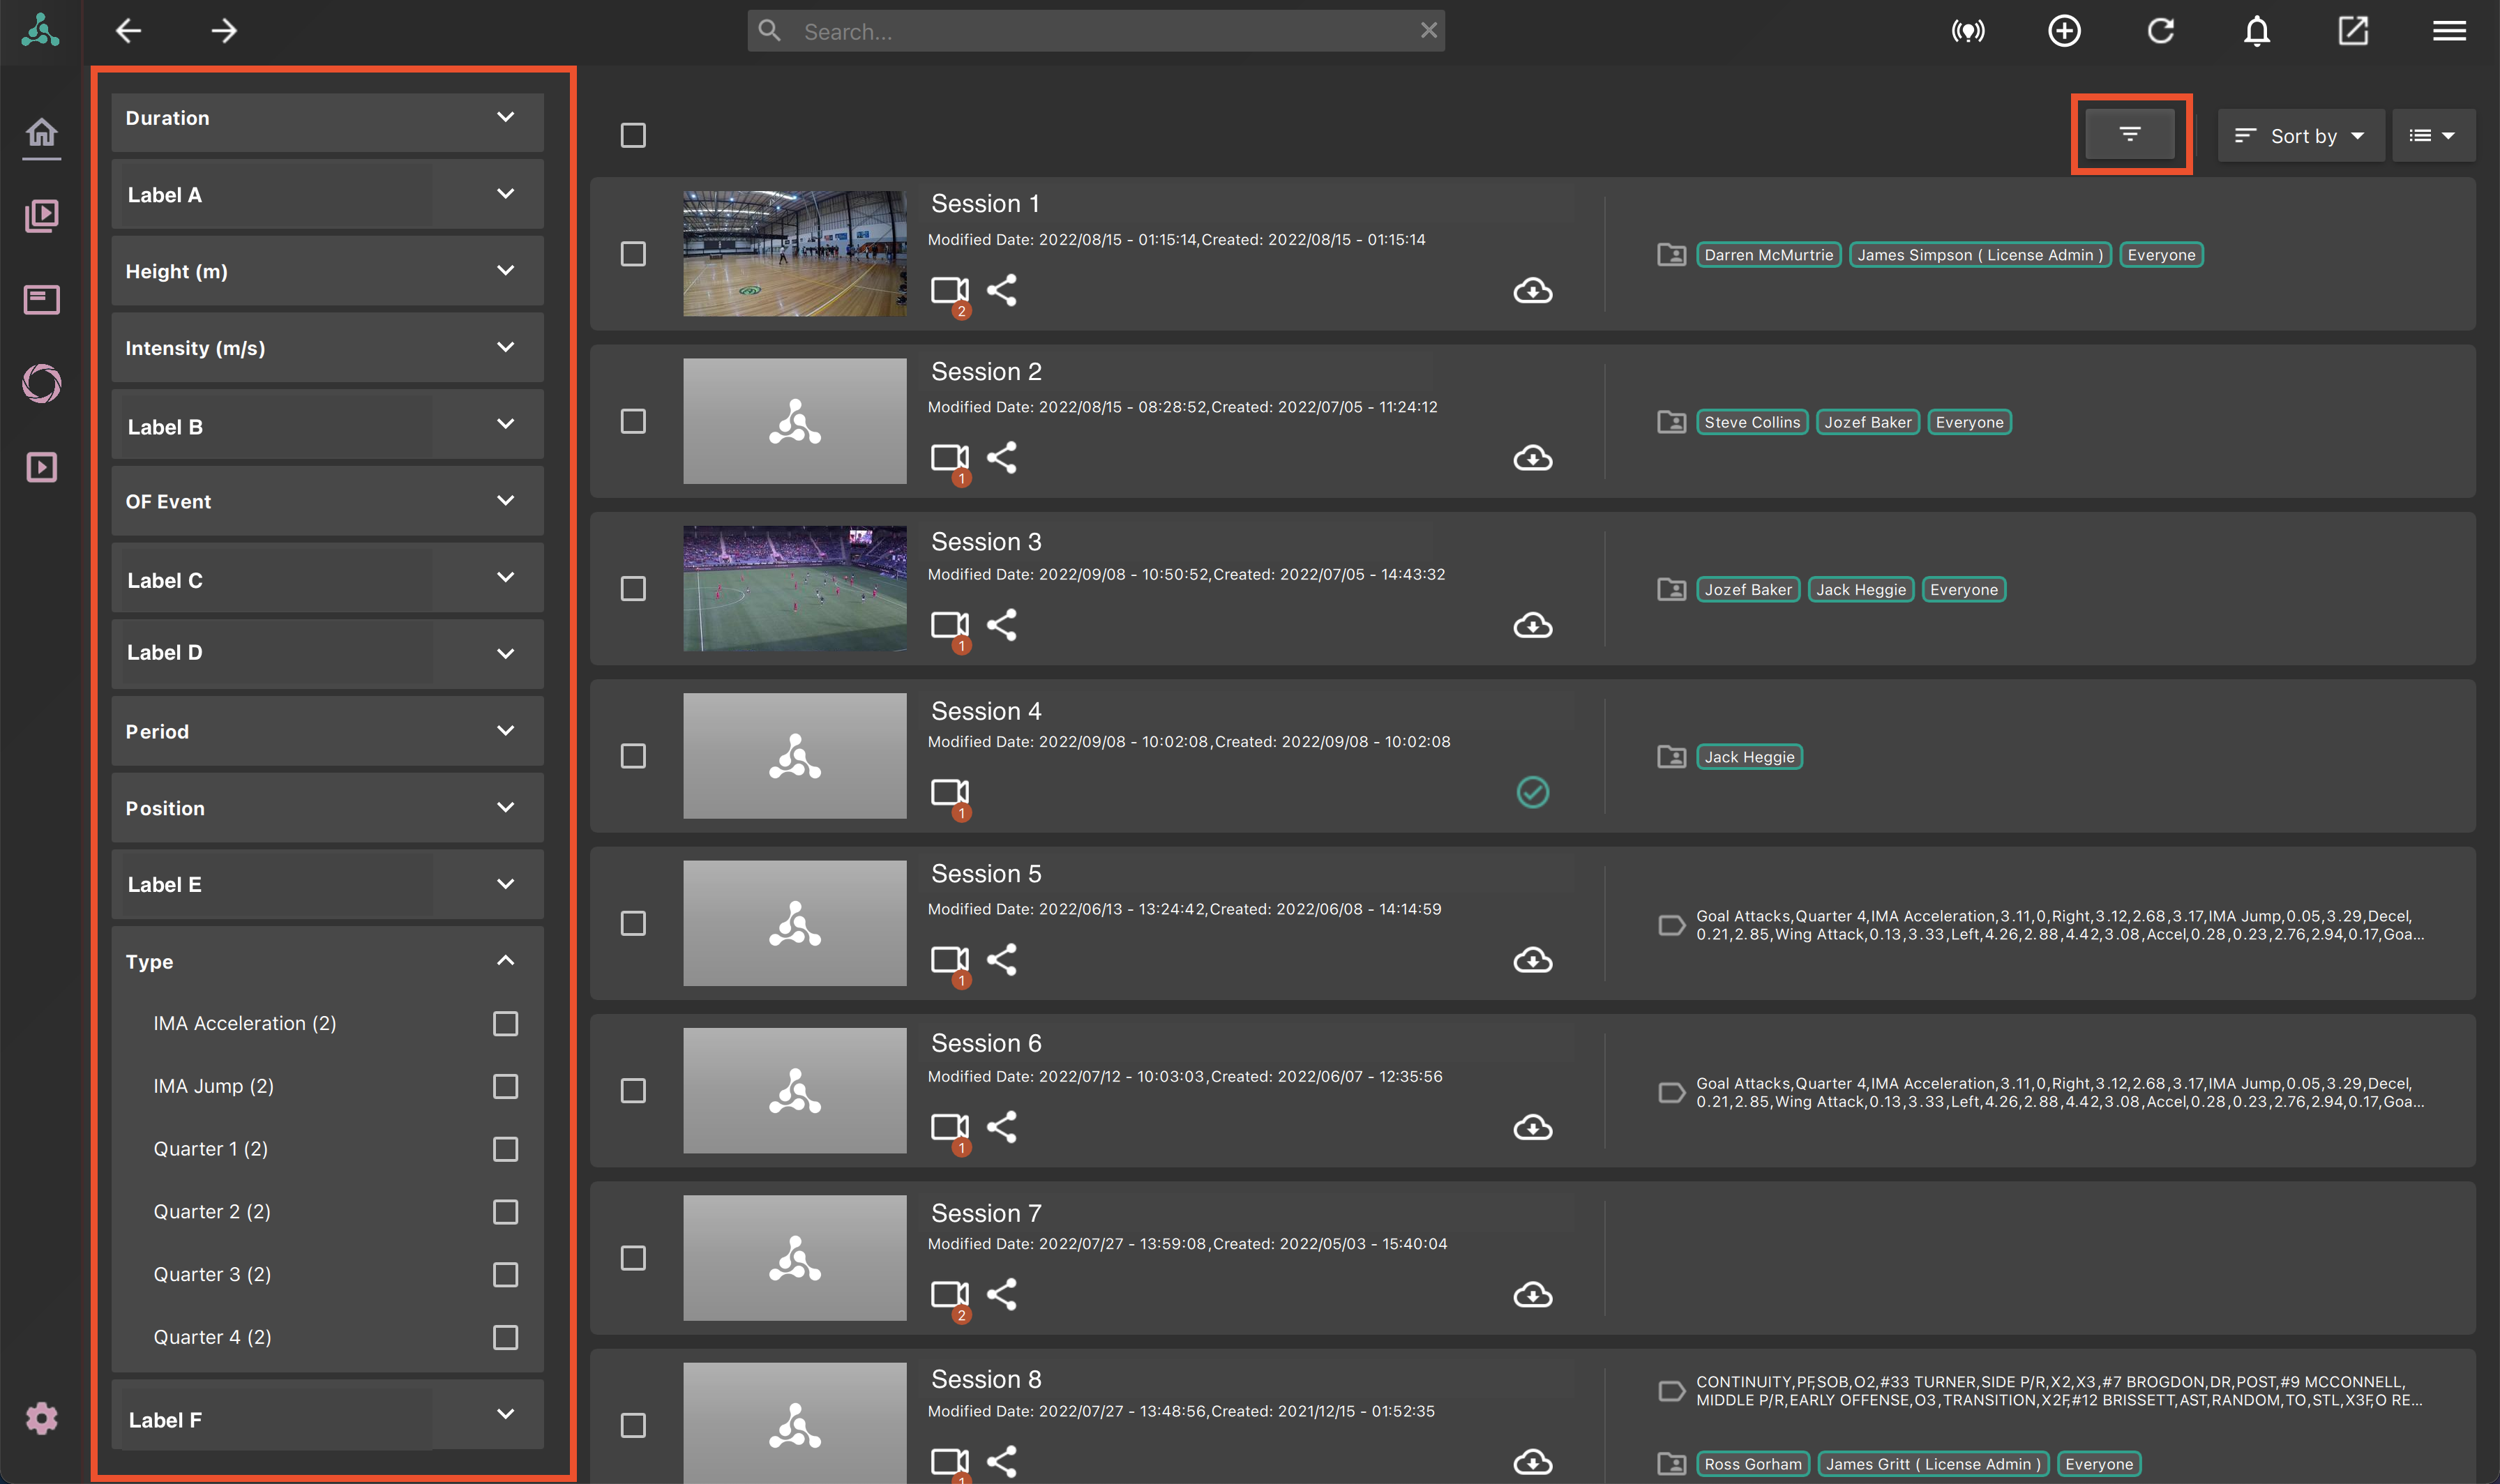Screen dimensions: 2500x1484
Task: Download Session 5 from the cloud
Action: [1532, 960]
